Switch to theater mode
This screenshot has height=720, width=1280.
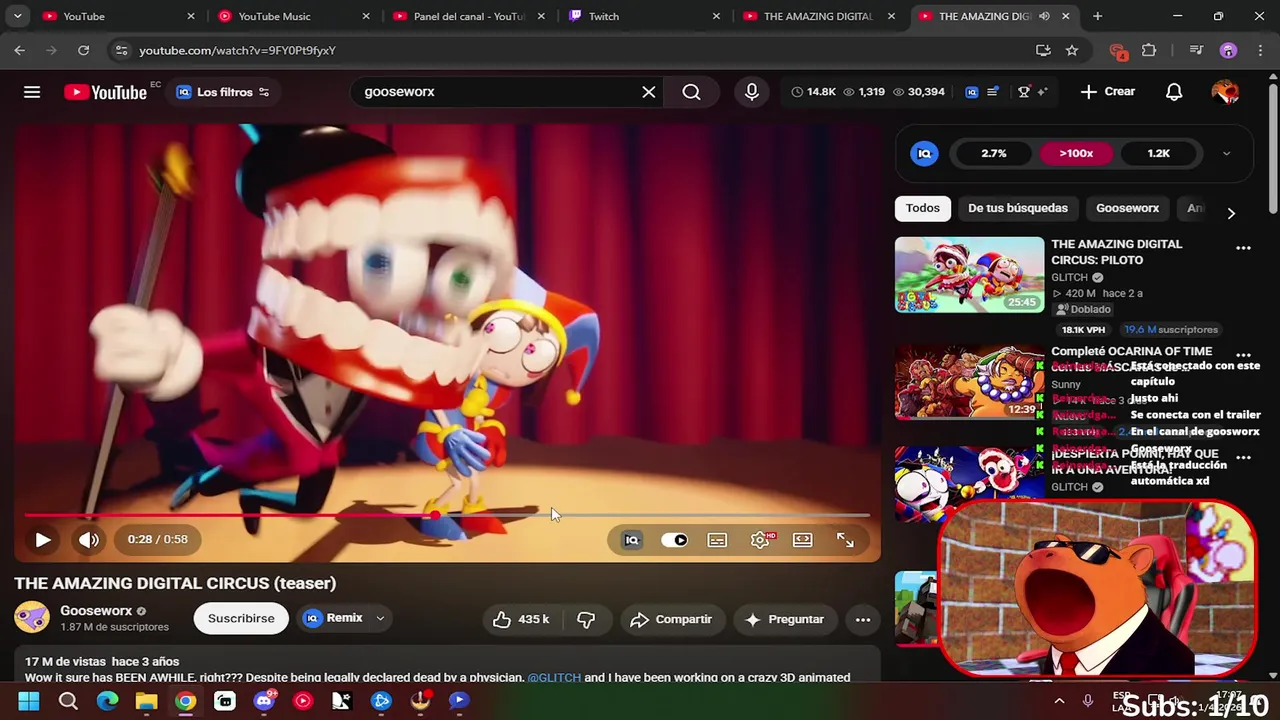coord(803,540)
